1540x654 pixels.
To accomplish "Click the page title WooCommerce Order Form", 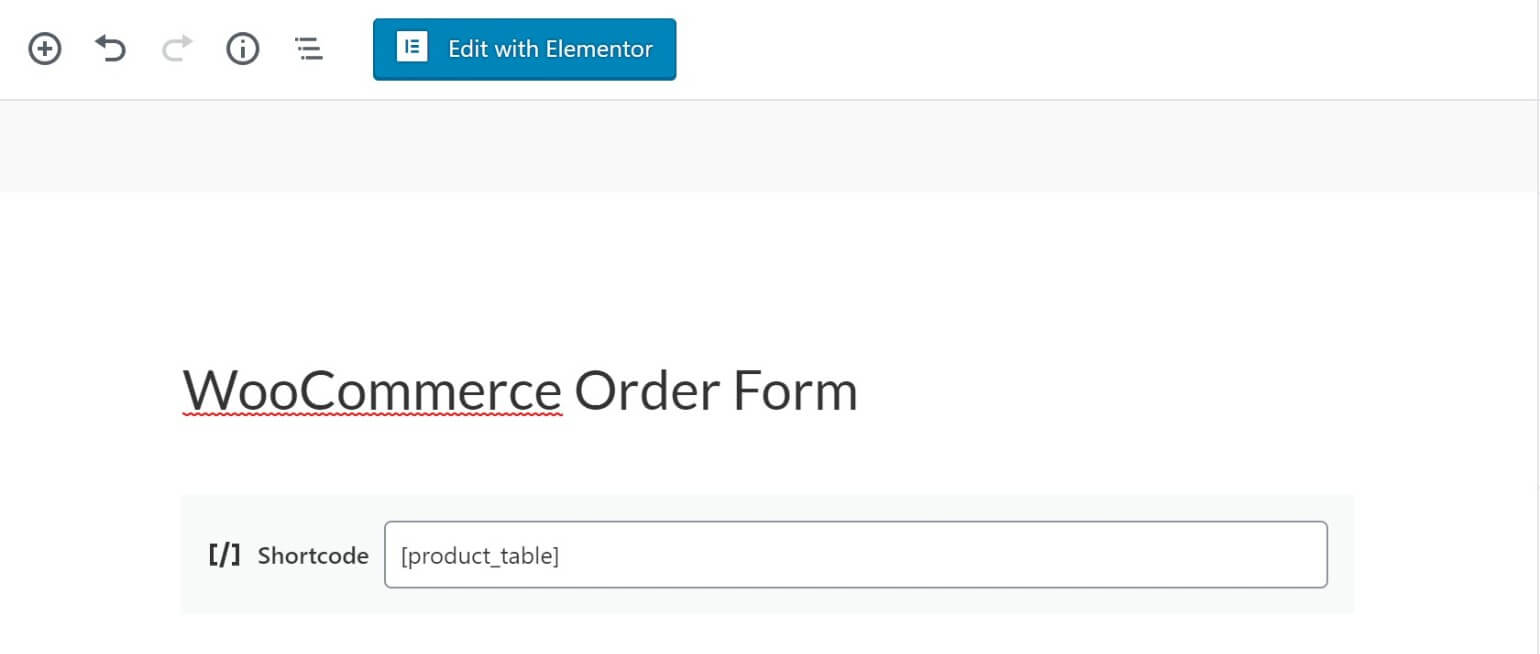I will point(519,390).
